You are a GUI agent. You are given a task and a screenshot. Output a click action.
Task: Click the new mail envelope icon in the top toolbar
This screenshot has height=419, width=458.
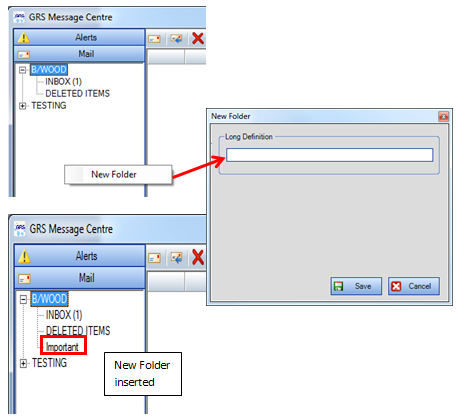click(154, 39)
